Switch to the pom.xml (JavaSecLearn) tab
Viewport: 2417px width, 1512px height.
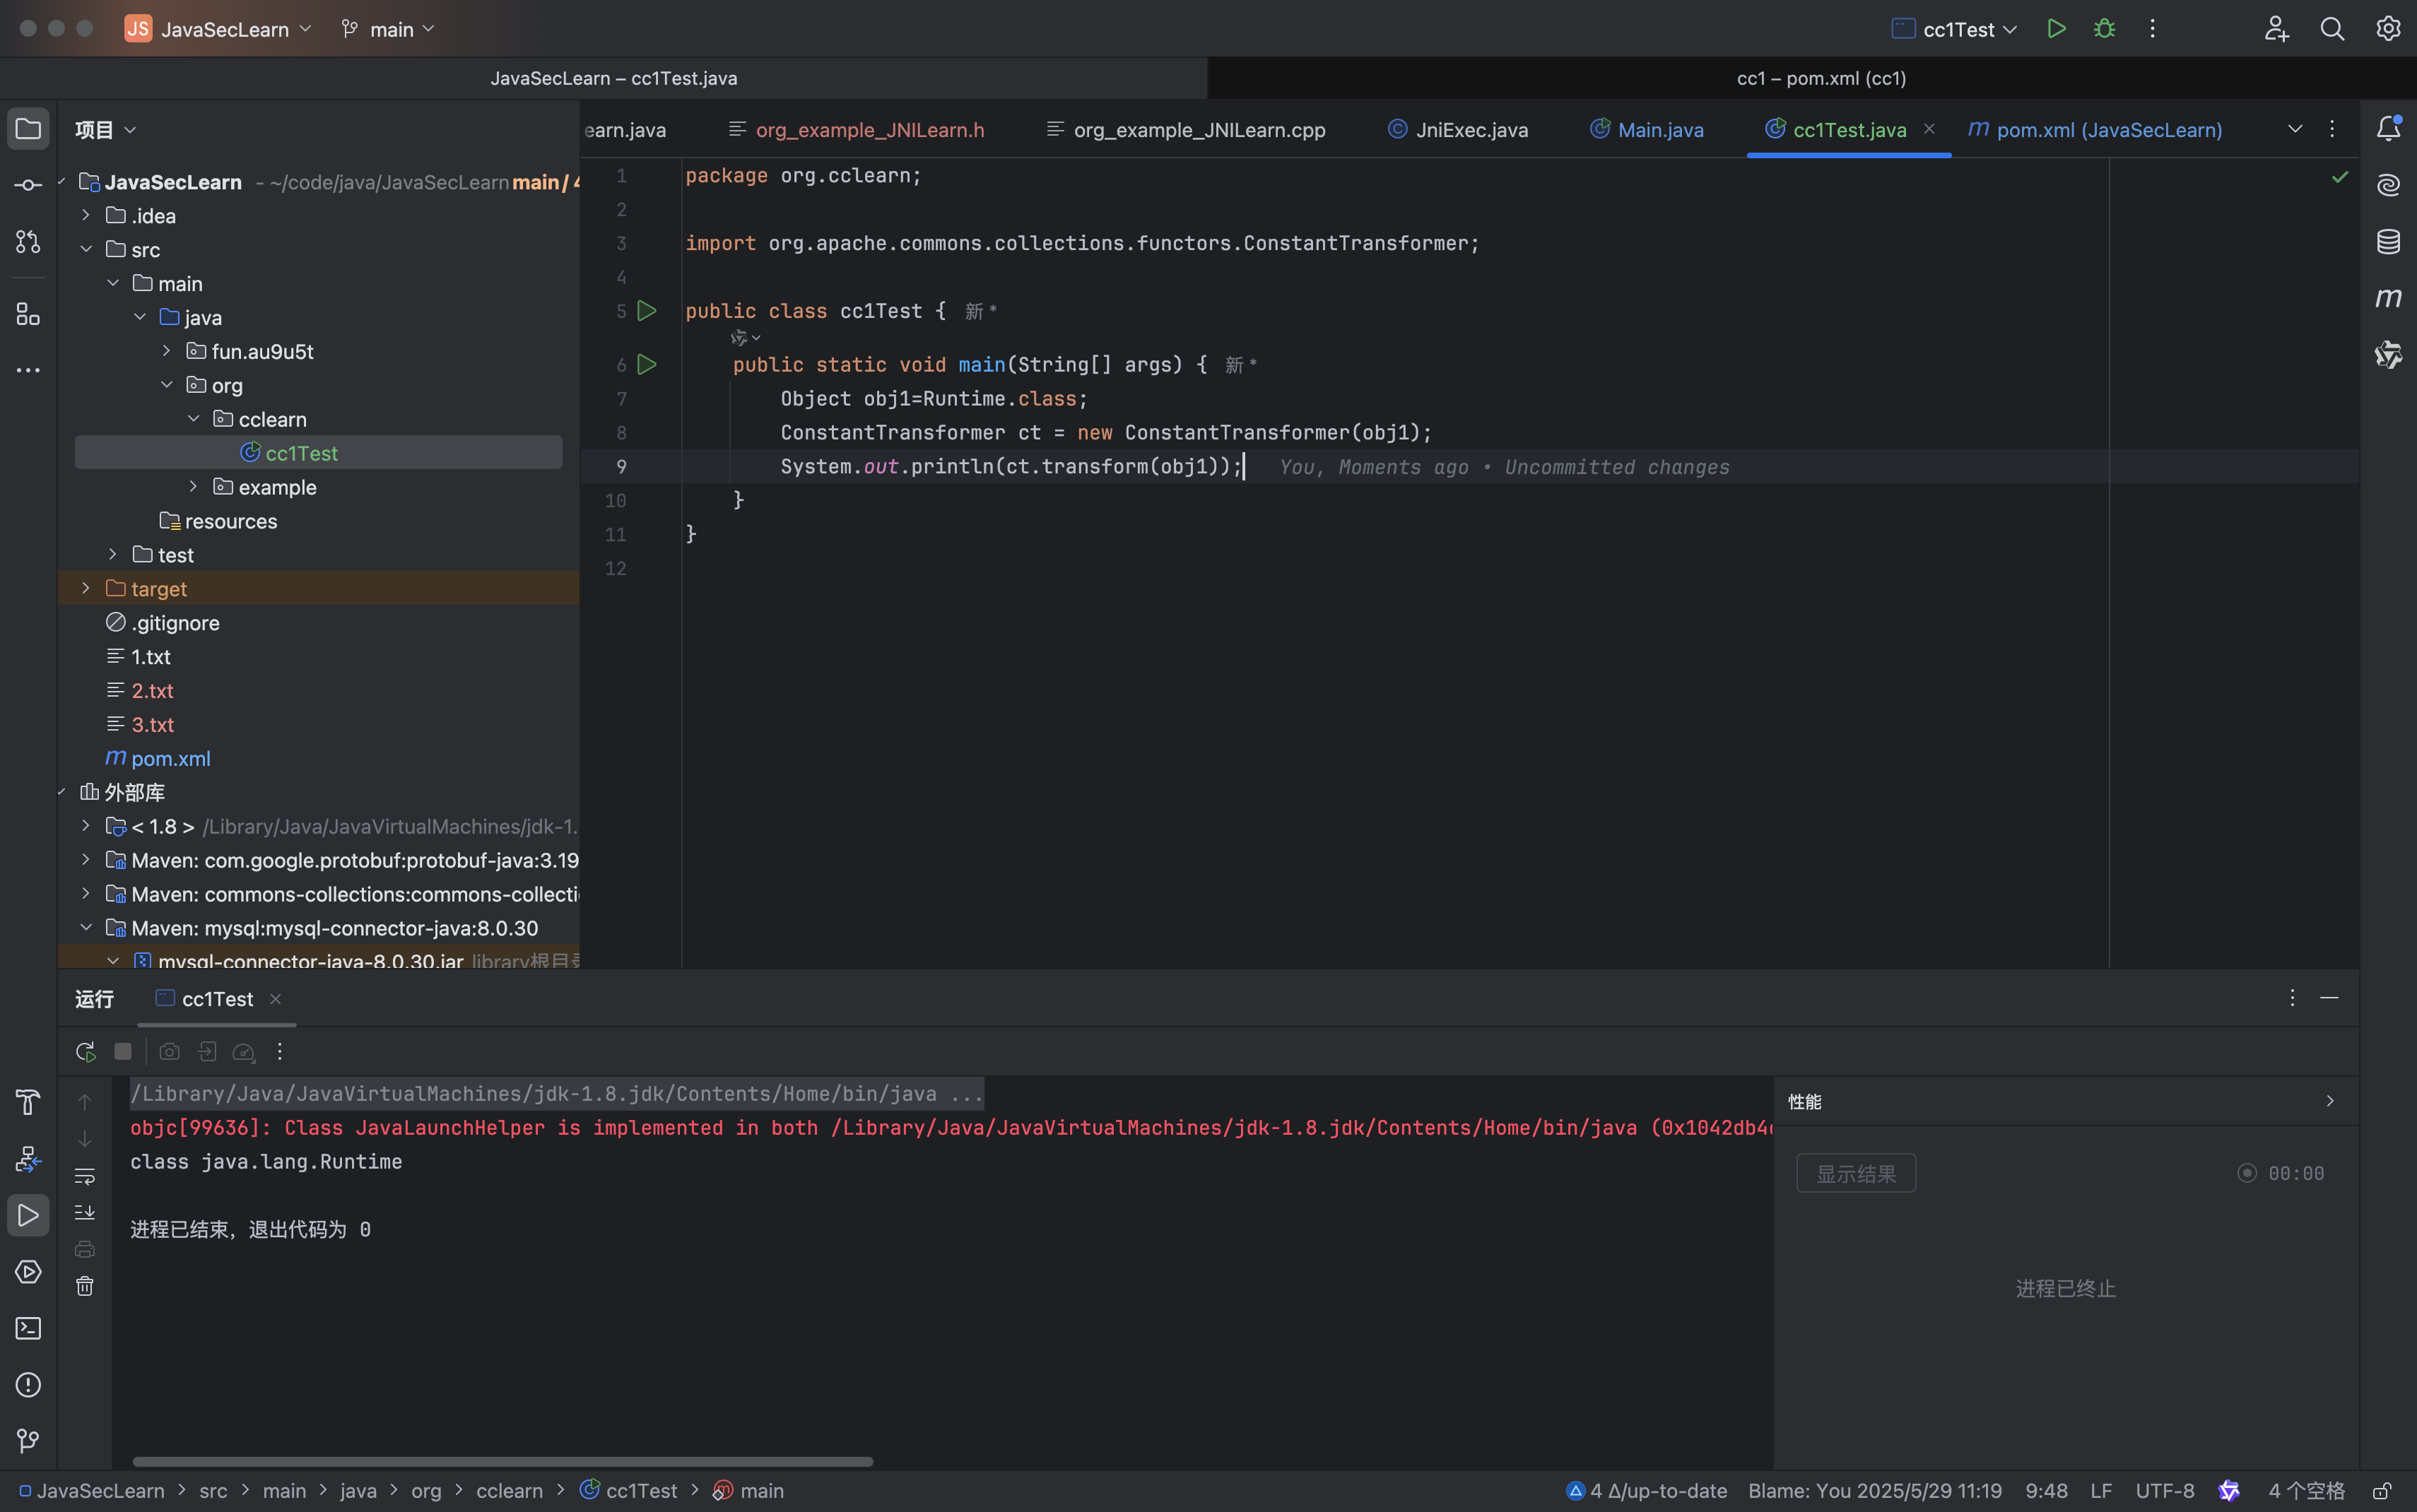tap(2108, 130)
